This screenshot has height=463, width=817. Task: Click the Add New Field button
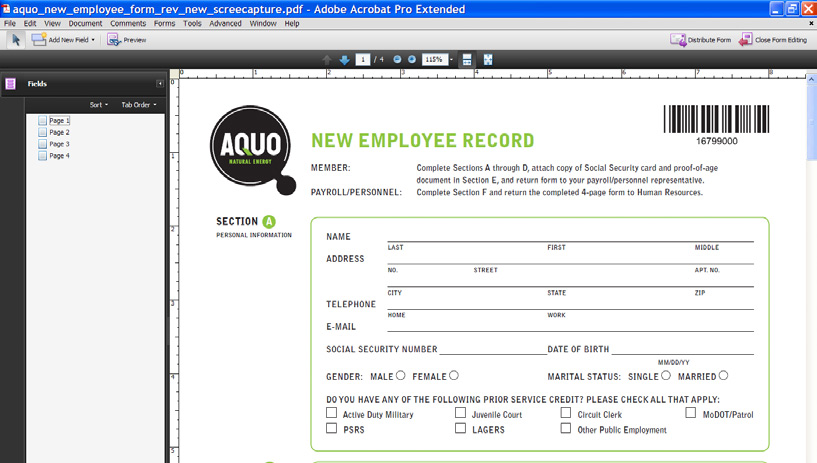[63, 40]
